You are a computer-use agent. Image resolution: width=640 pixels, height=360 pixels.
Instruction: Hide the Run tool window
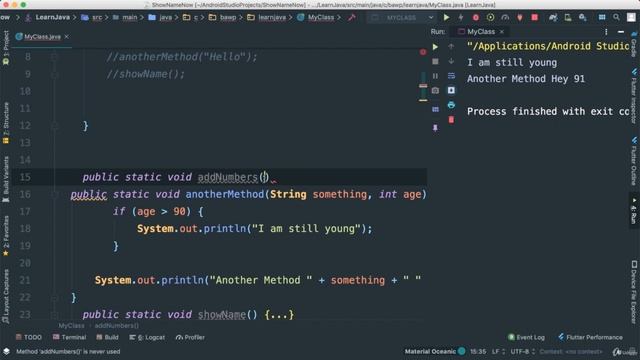click(x=621, y=31)
